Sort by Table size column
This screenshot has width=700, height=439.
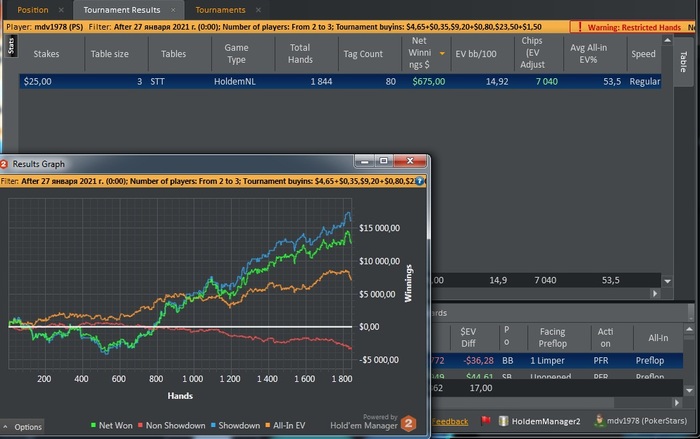pos(109,54)
